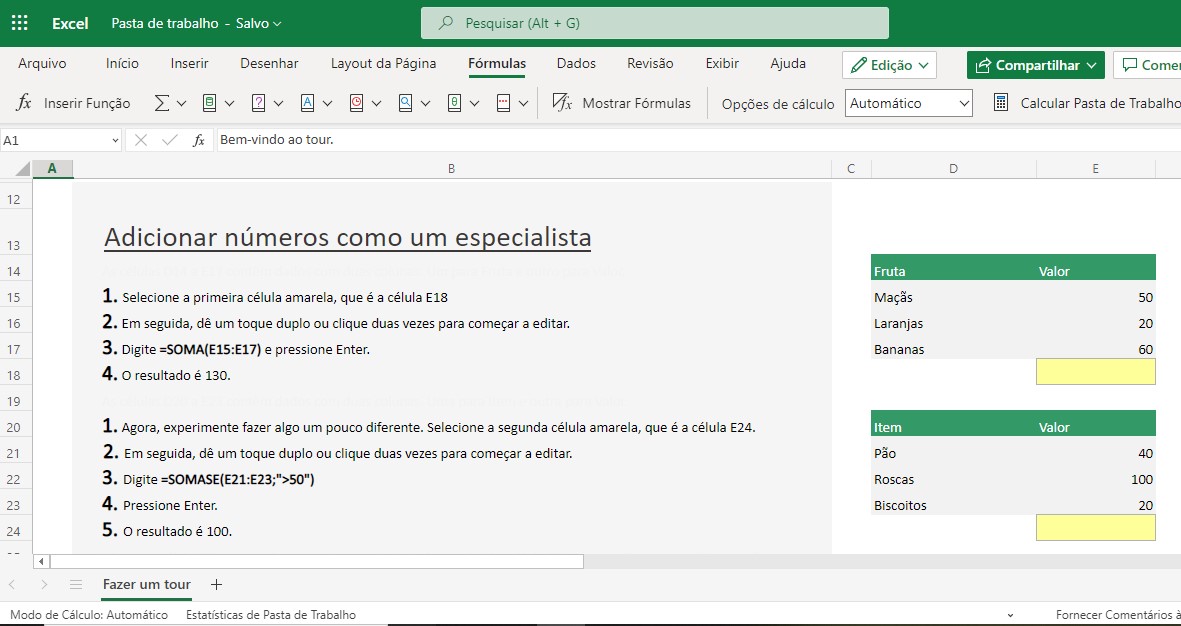
Task: Add a new sheet with the plus button
Action: [x=216, y=584]
